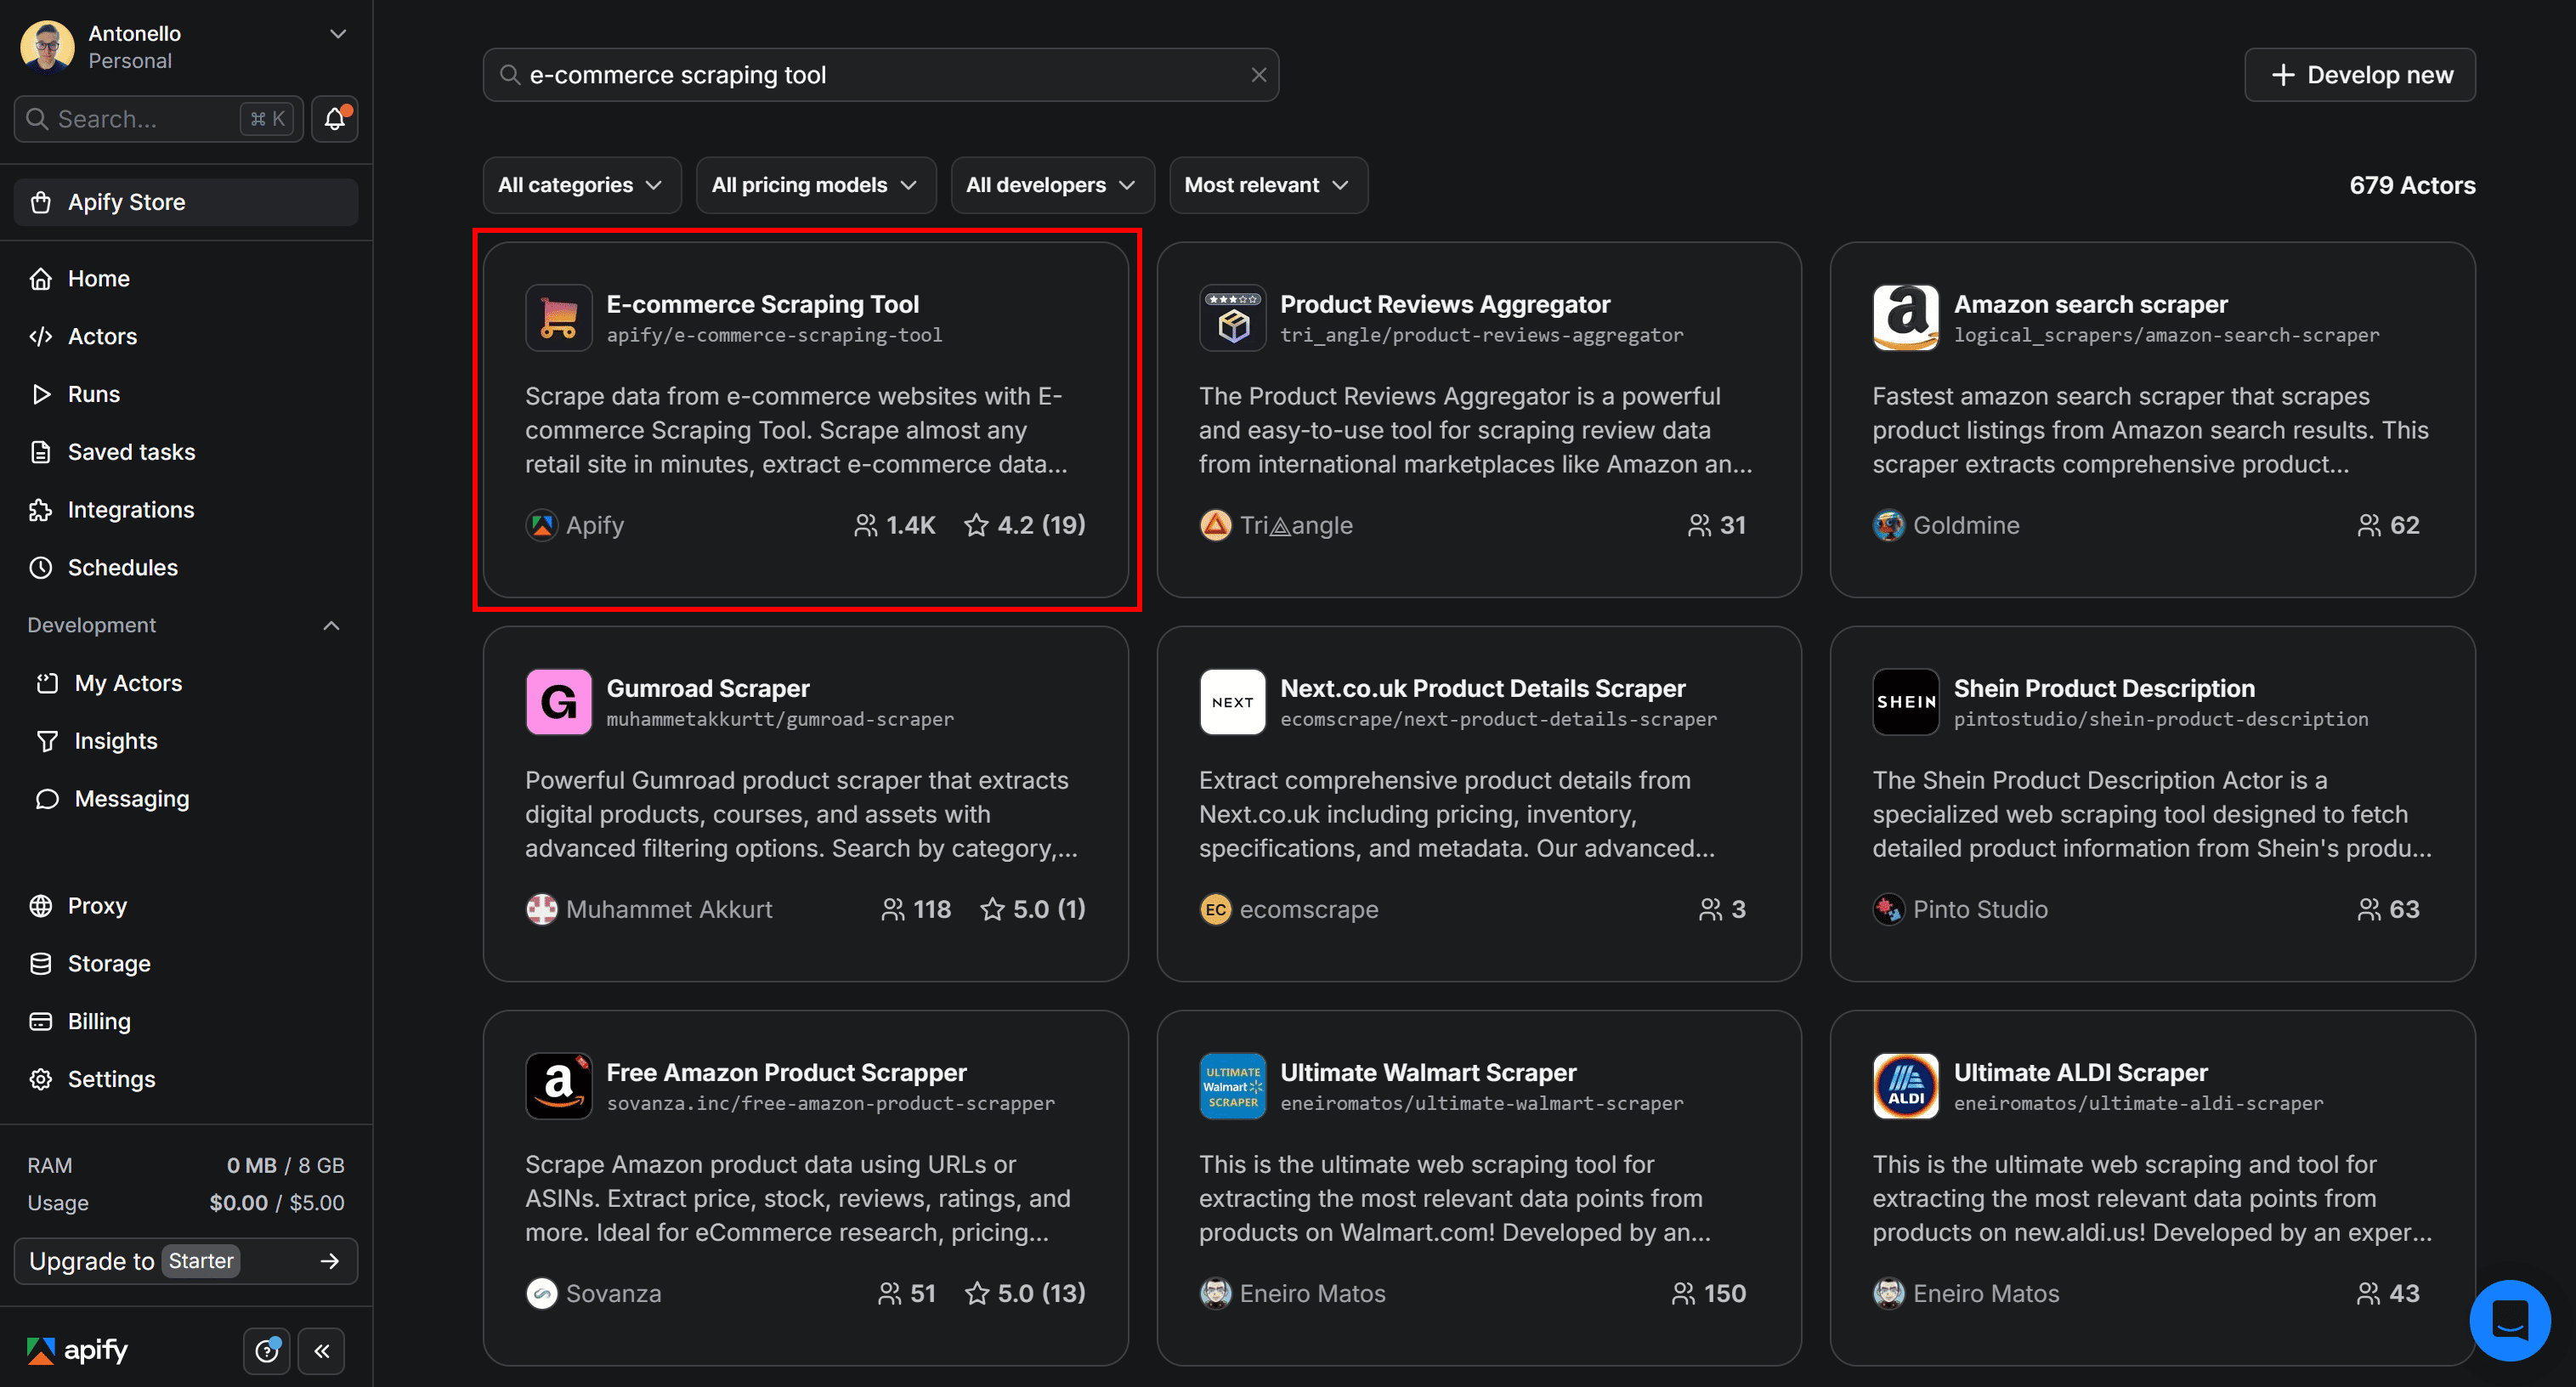Image resolution: width=2576 pixels, height=1387 pixels.
Task: Open the notifications bell
Action: pyautogui.click(x=334, y=118)
